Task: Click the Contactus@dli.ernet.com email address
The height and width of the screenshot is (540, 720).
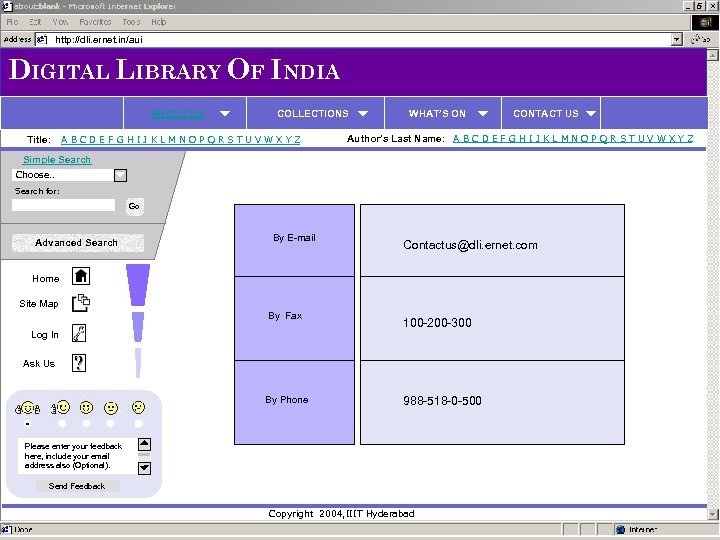Action: pos(470,245)
